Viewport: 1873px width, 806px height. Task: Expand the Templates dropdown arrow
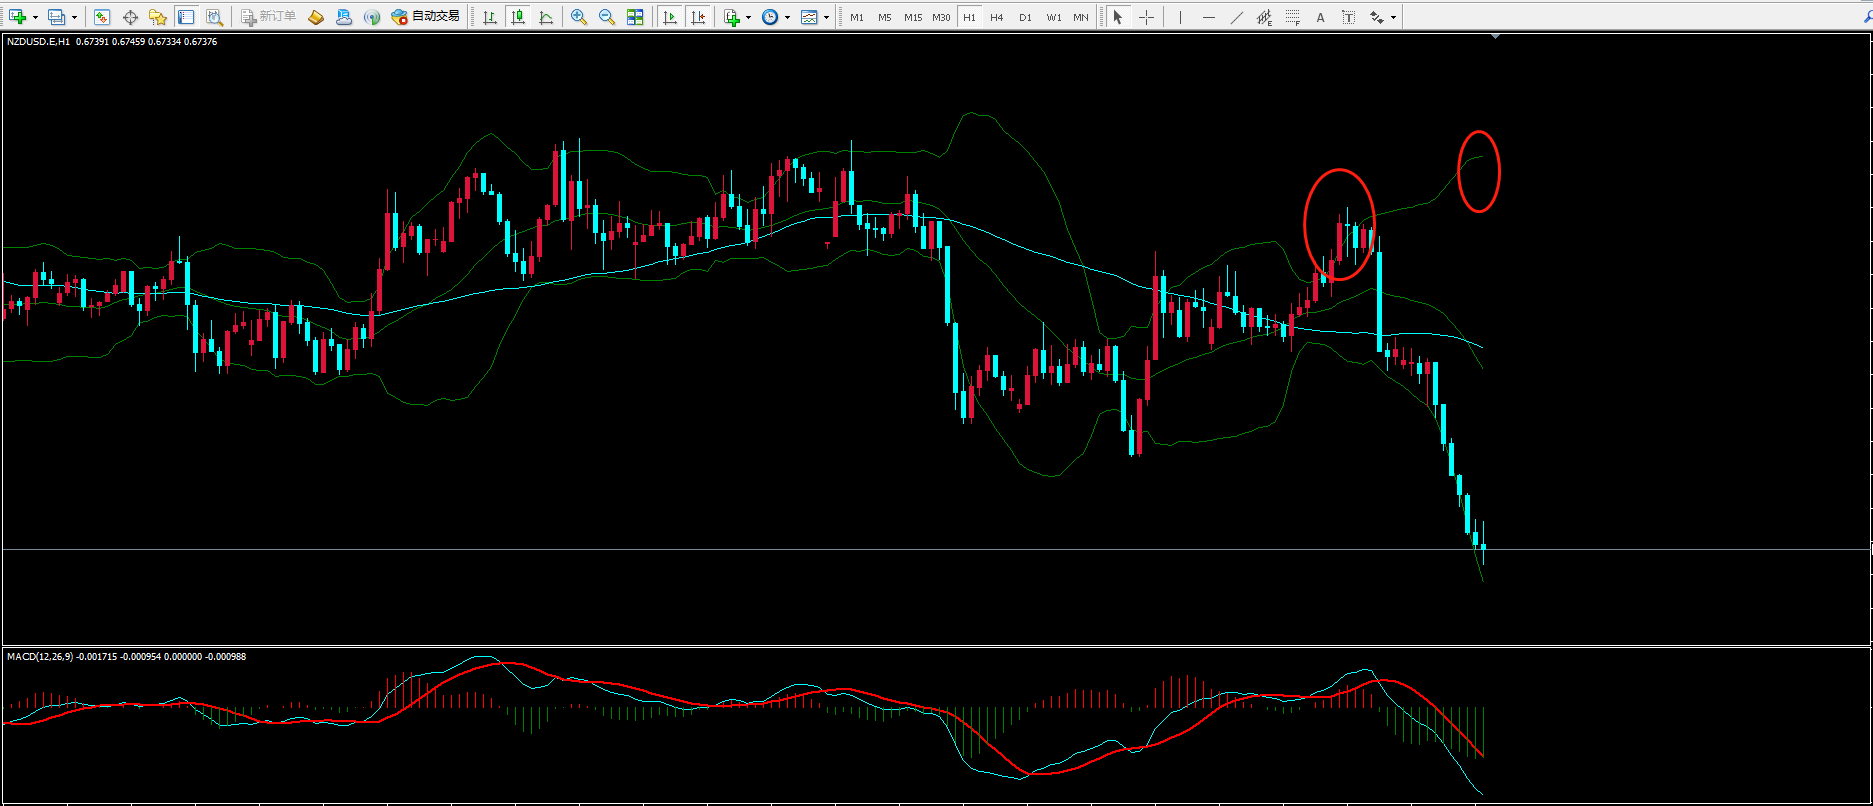click(x=826, y=17)
